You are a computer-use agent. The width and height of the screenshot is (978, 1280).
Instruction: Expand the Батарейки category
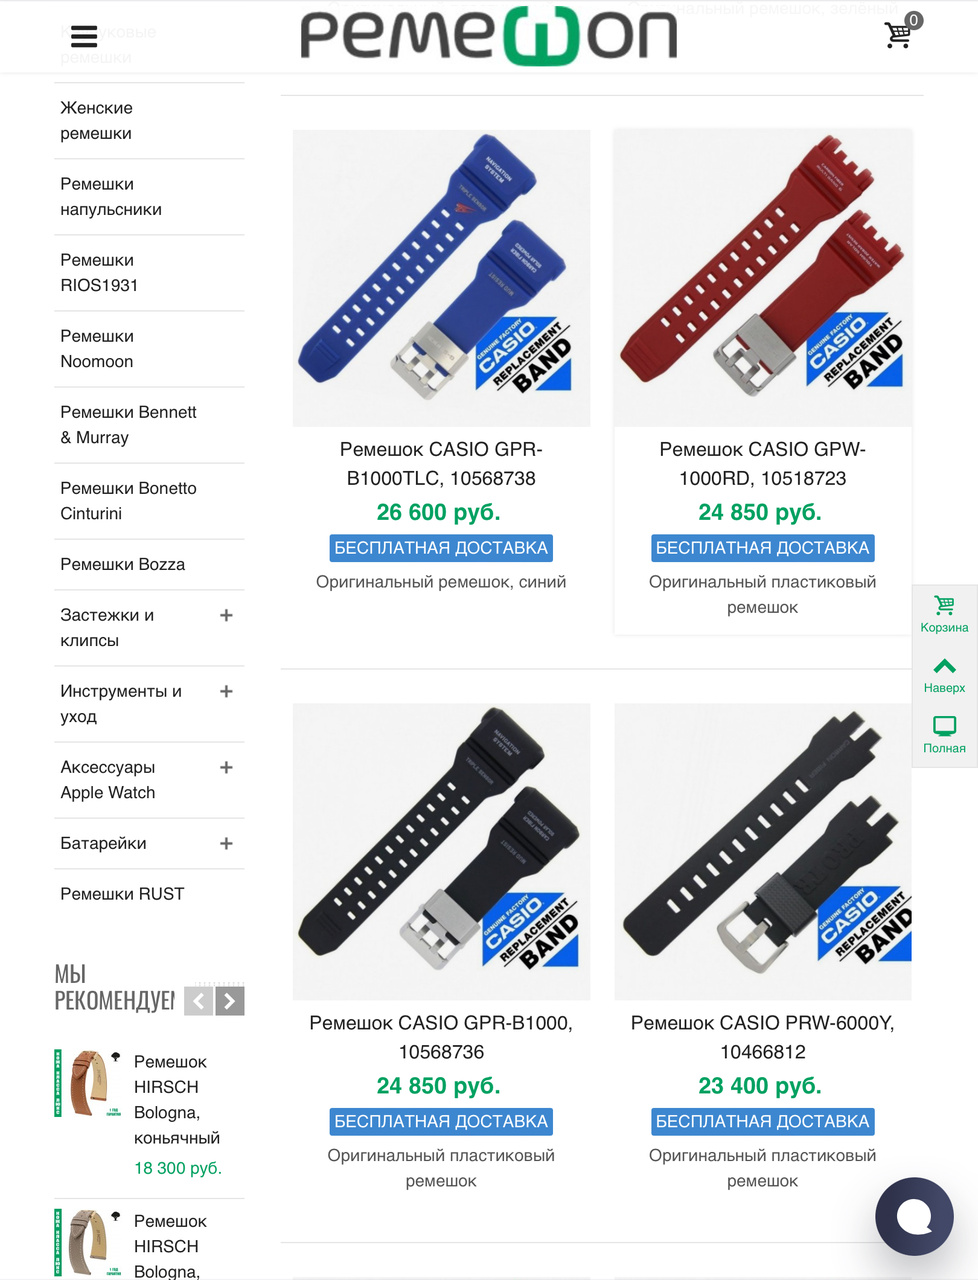[226, 843]
